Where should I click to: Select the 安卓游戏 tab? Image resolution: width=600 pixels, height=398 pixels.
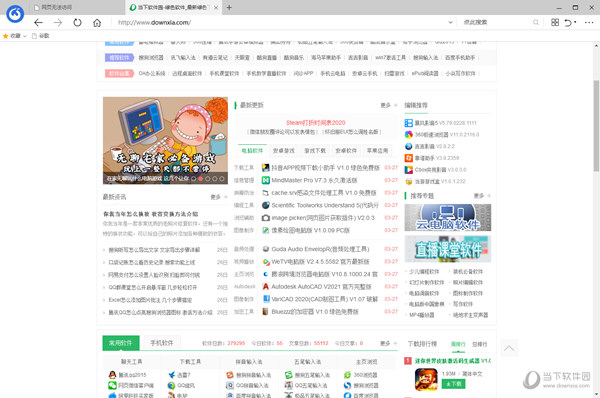pos(284,151)
